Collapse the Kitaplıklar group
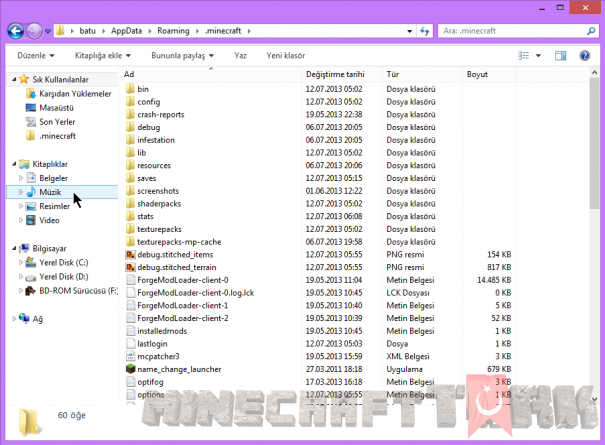The height and width of the screenshot is (445, 605). 14,164
